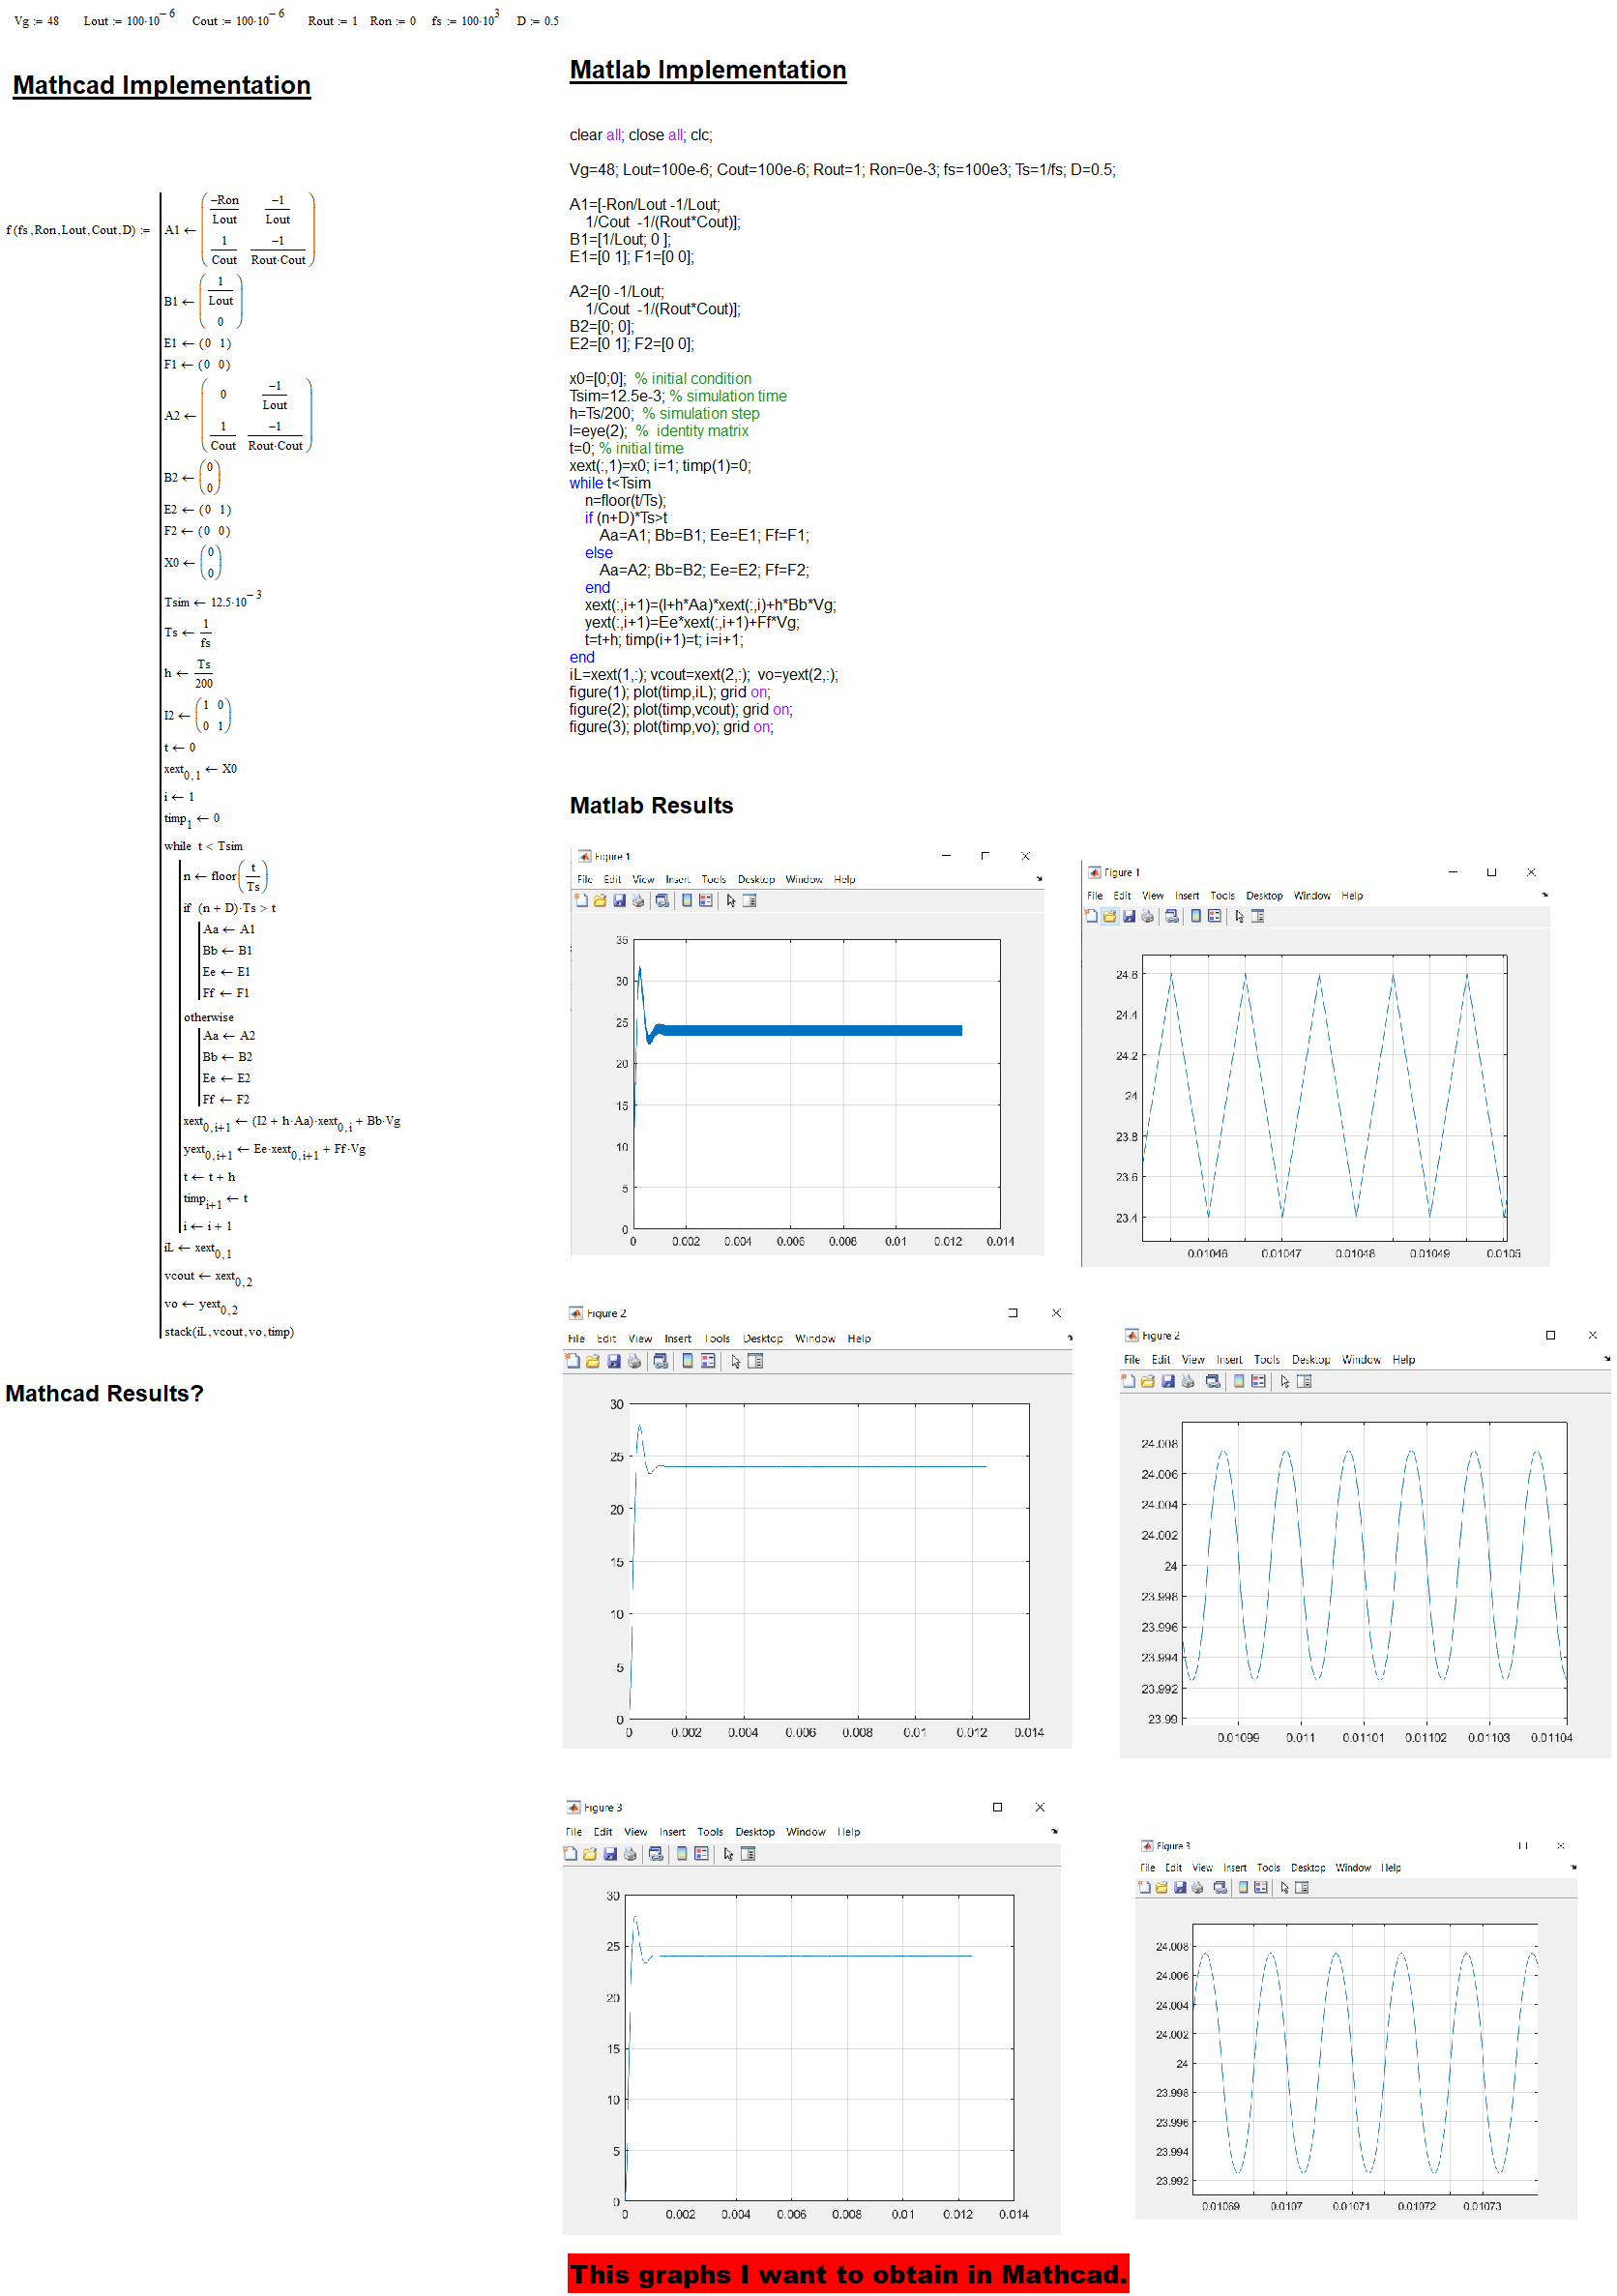This screenshot has height=2296, width=1617.
Task: Expand Desktop menu in zoomed Figure 1 window
Action: click(1263, 896)
